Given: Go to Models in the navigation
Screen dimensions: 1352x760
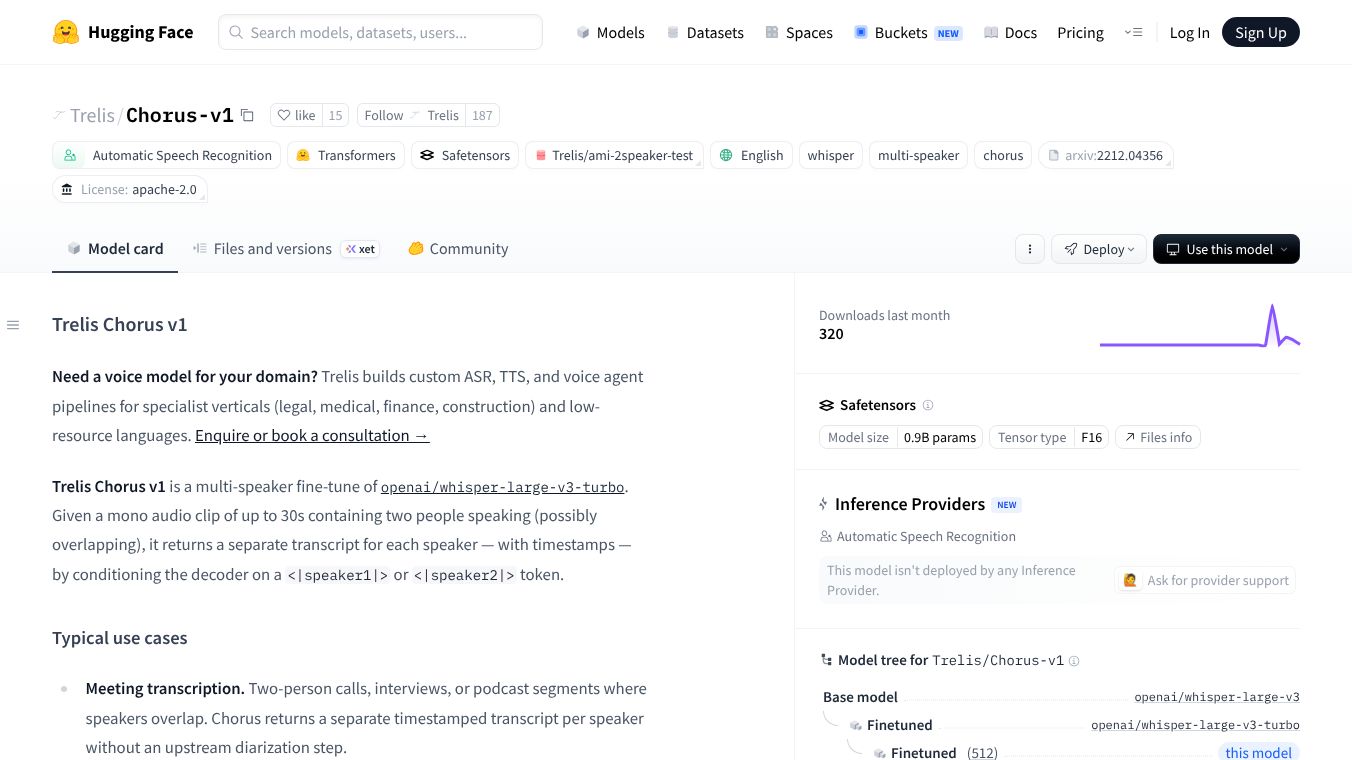Looking at the screenshot, I should 610,32.
